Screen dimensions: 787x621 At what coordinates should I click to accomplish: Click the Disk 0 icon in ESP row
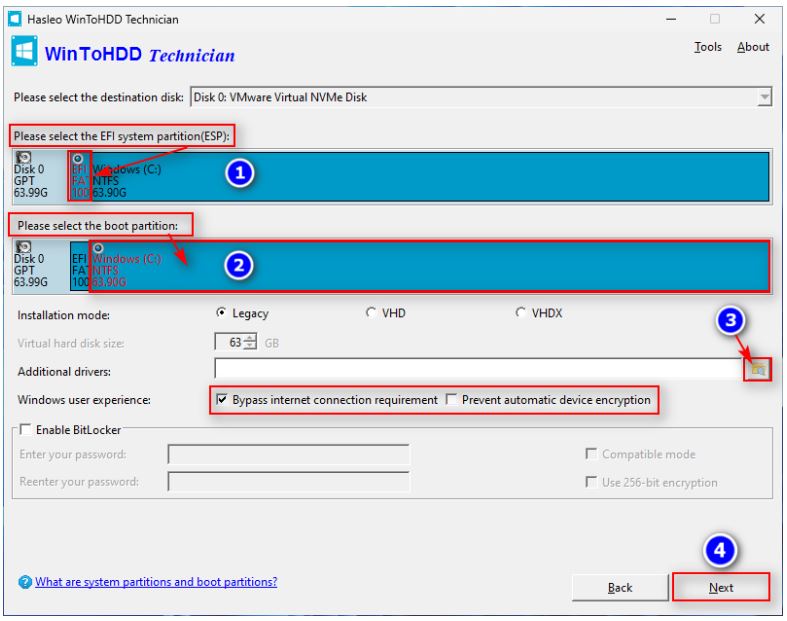pos(24,158)
